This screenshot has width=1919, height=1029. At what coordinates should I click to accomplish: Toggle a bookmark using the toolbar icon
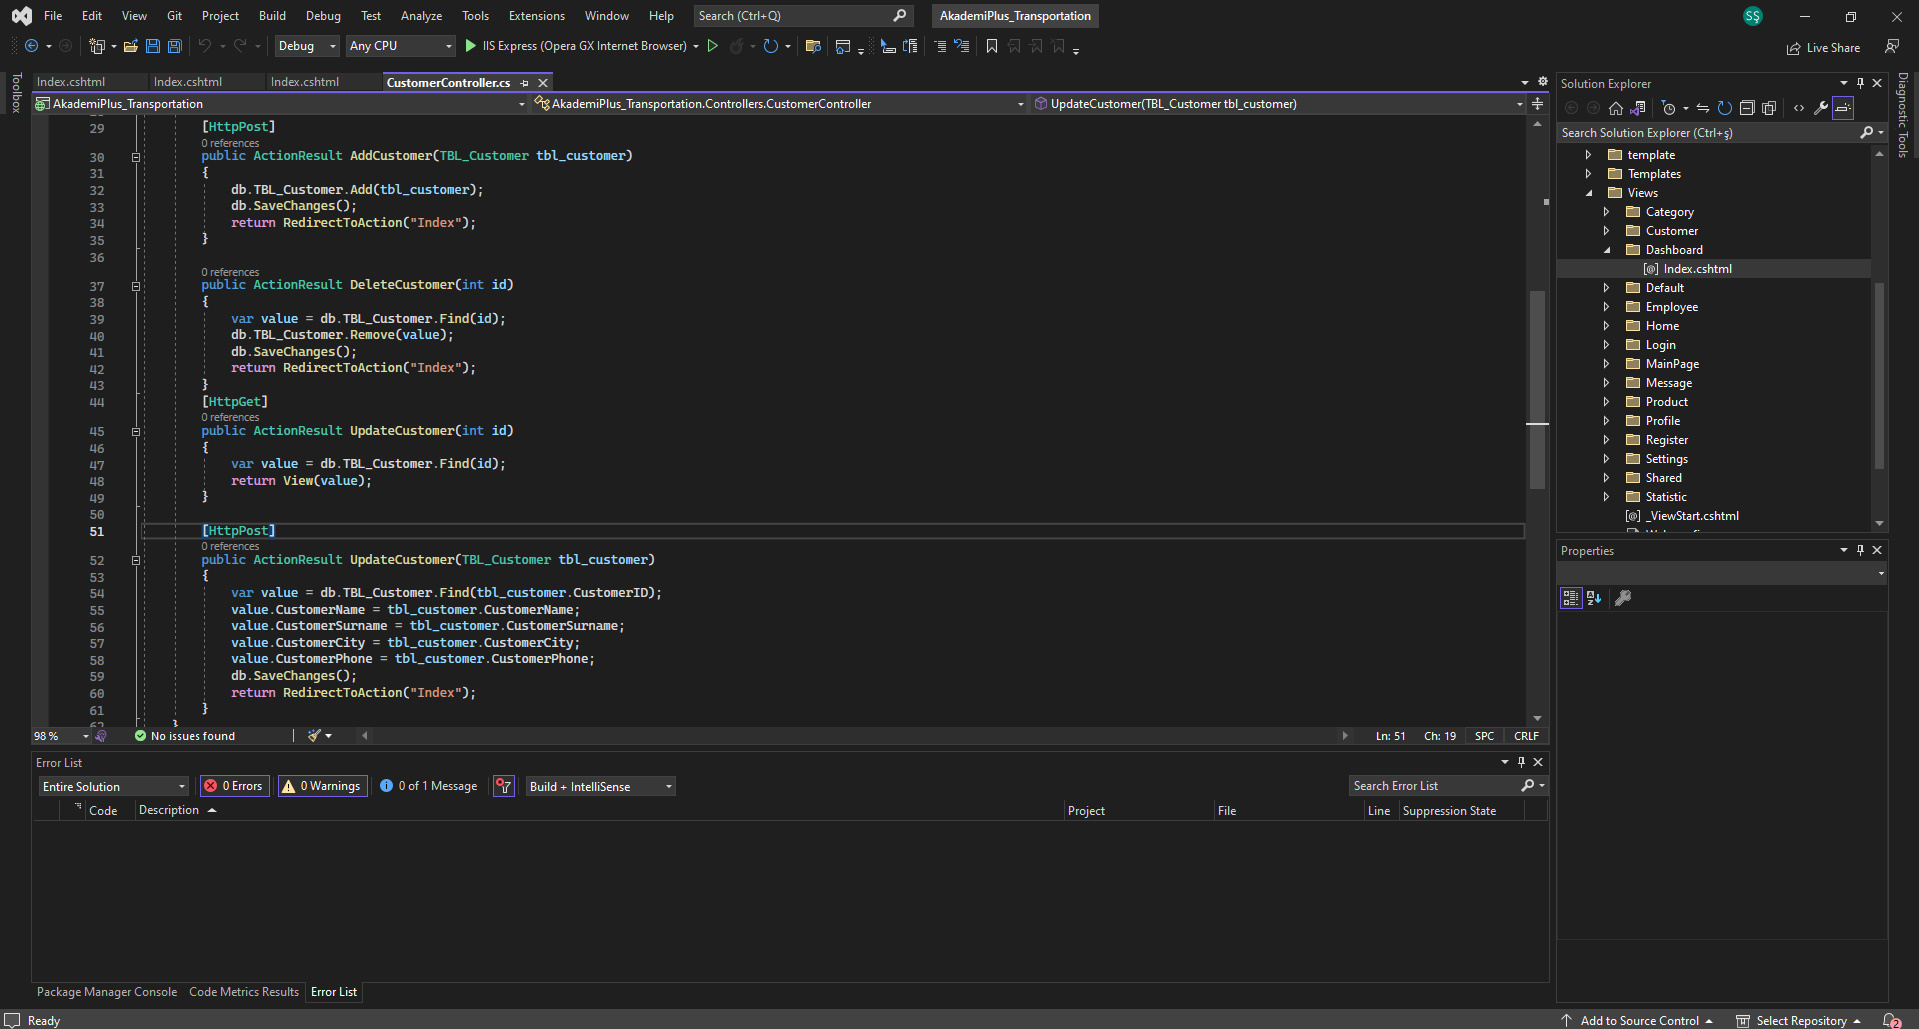tap(991, 46)
